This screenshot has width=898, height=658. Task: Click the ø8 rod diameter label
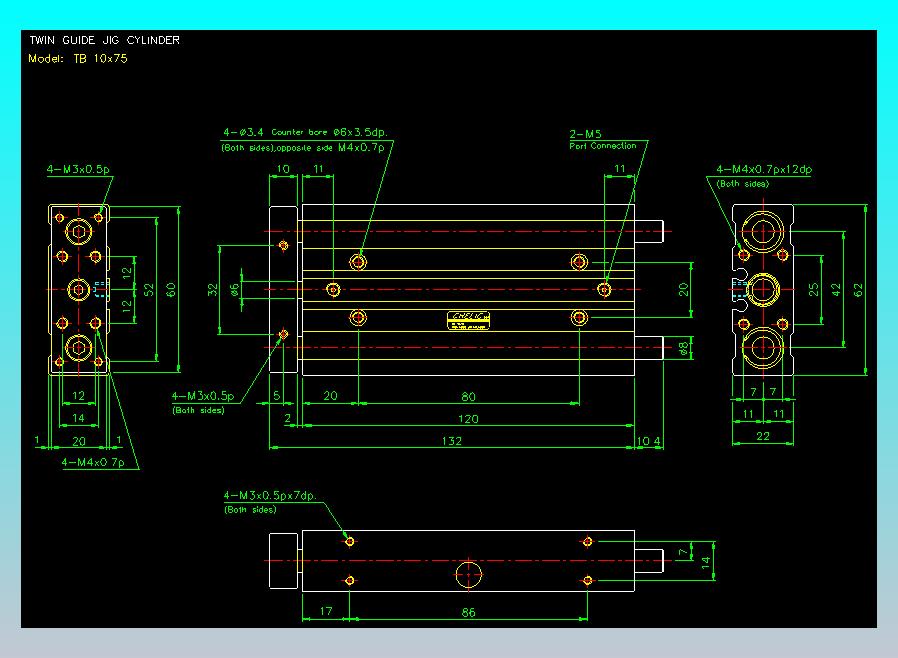684,347
